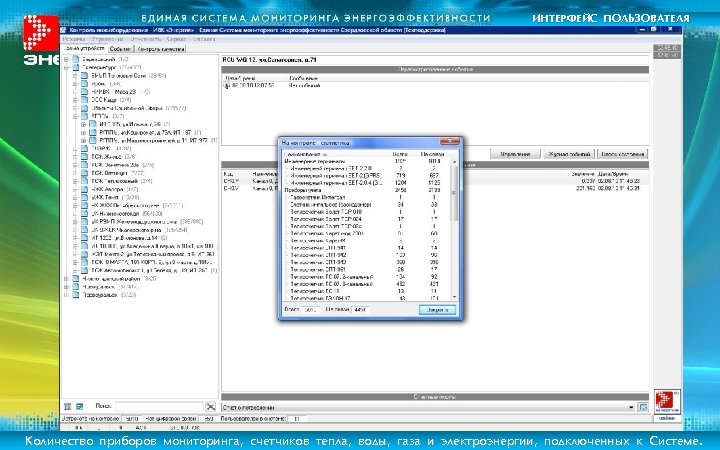The height and width of the screenshot is (450, 720).
Task: Click the folder icon beside Екатеринбург
Action: point(76,68)
